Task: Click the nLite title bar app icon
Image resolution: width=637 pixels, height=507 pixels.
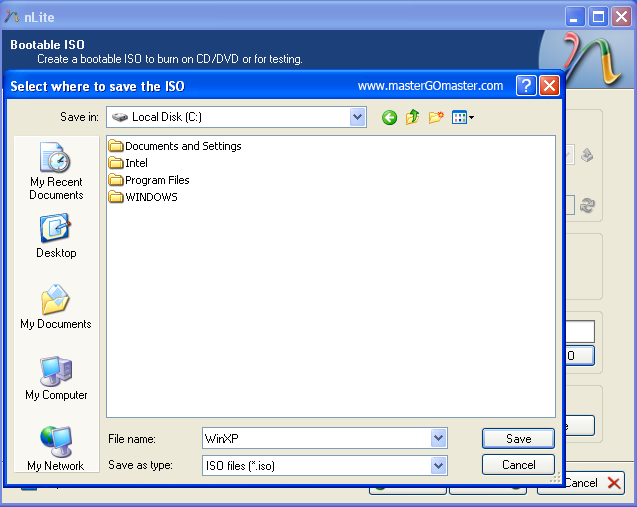Action: (11, 17)
